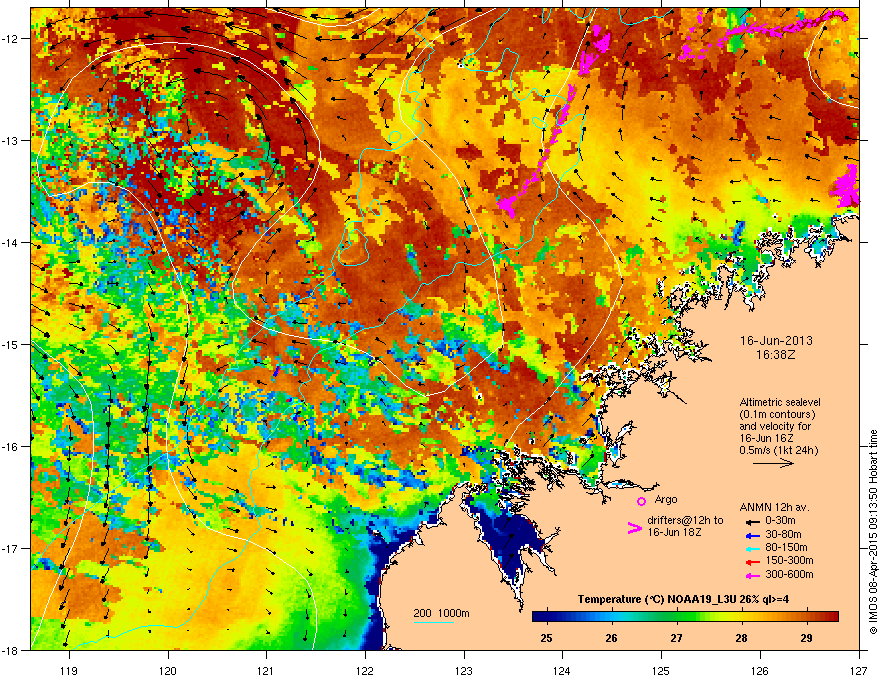Click longitude axis label 124
This screenshot has height=680, width=880.
(562, 670)
